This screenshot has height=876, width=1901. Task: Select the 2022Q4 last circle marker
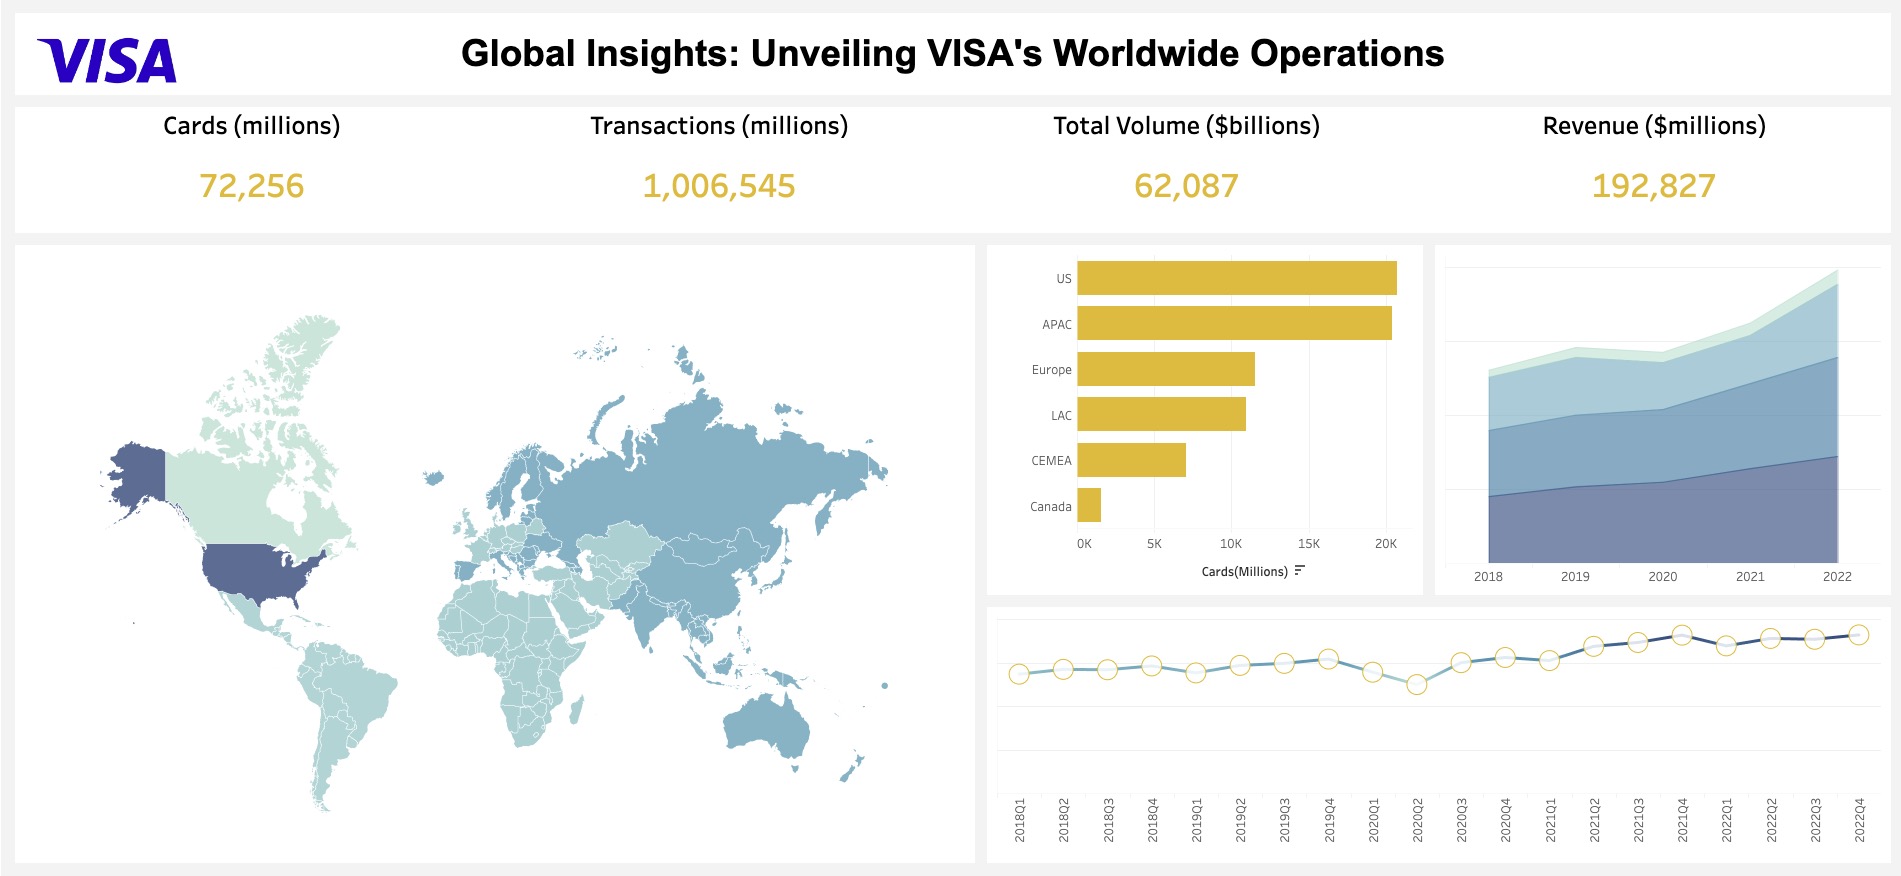tap(1858, 635)
